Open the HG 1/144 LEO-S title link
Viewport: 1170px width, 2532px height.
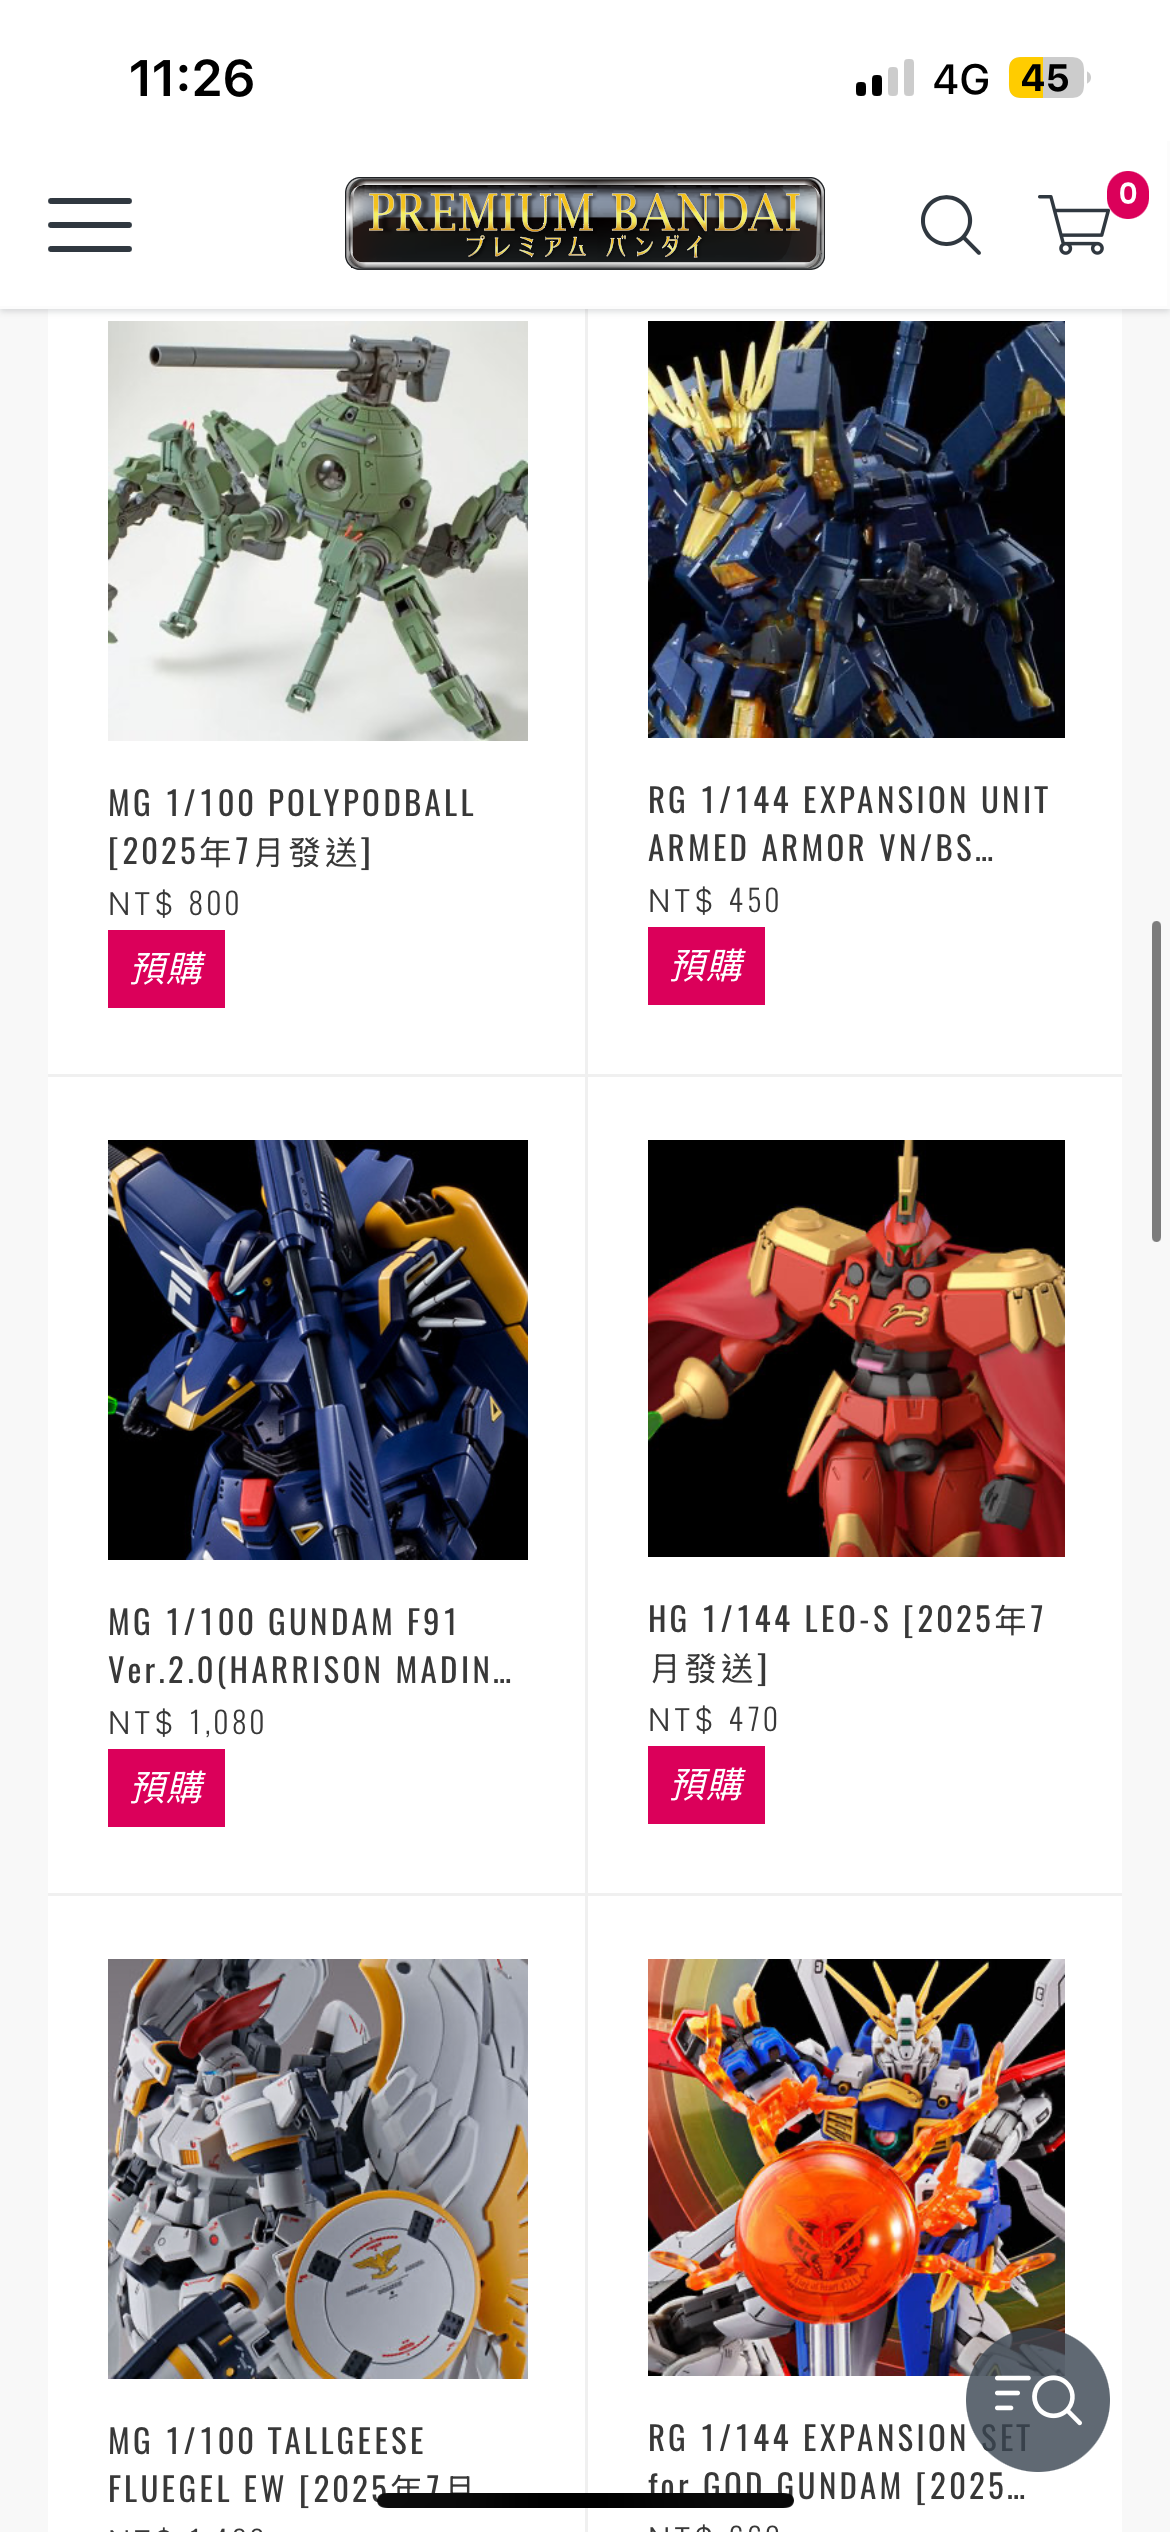(x=847, y=1643)
